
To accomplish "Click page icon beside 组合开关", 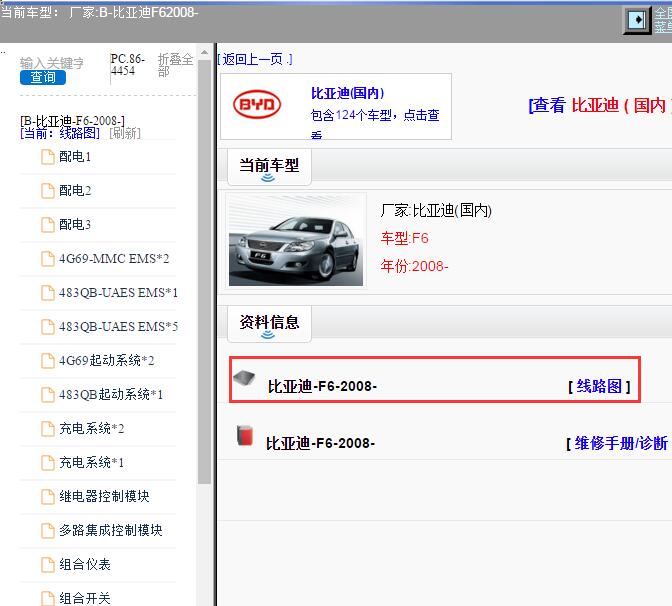I will click(48, 598).
